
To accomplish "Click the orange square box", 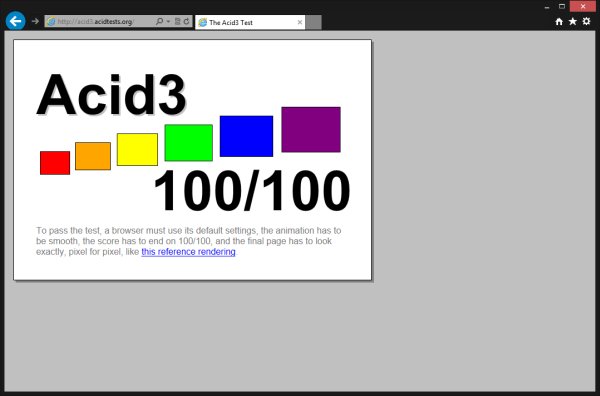I will (93, 156).
